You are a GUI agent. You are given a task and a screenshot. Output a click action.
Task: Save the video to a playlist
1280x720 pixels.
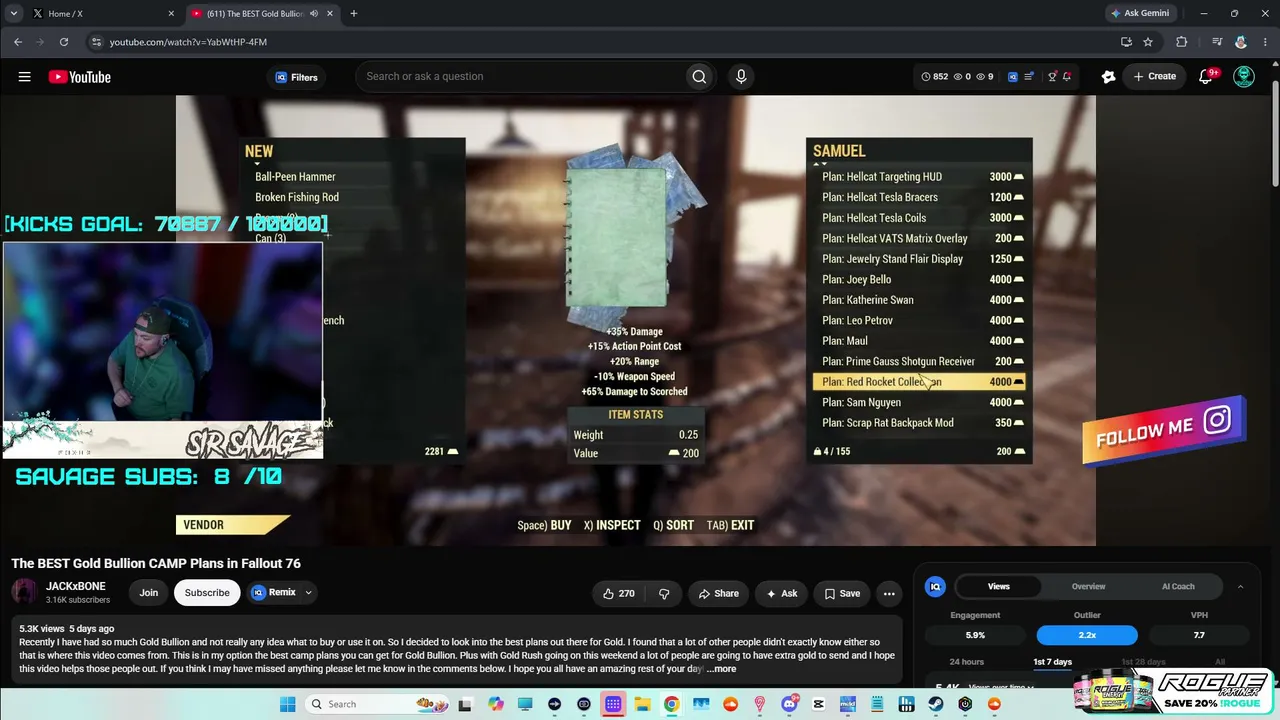point(841,593)
